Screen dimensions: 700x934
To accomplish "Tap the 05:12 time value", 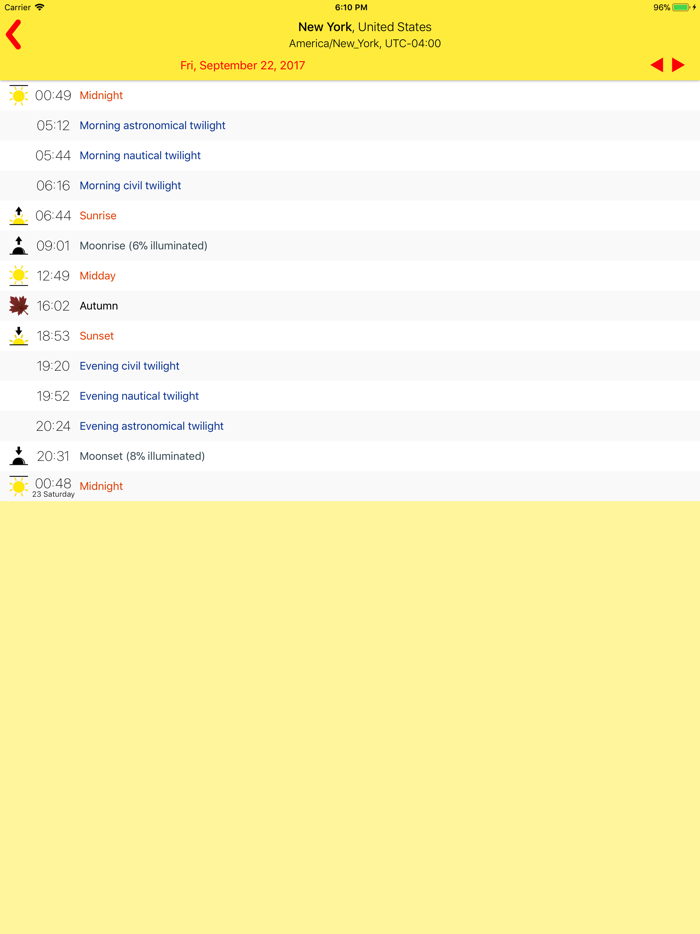I will pos(53,126).
